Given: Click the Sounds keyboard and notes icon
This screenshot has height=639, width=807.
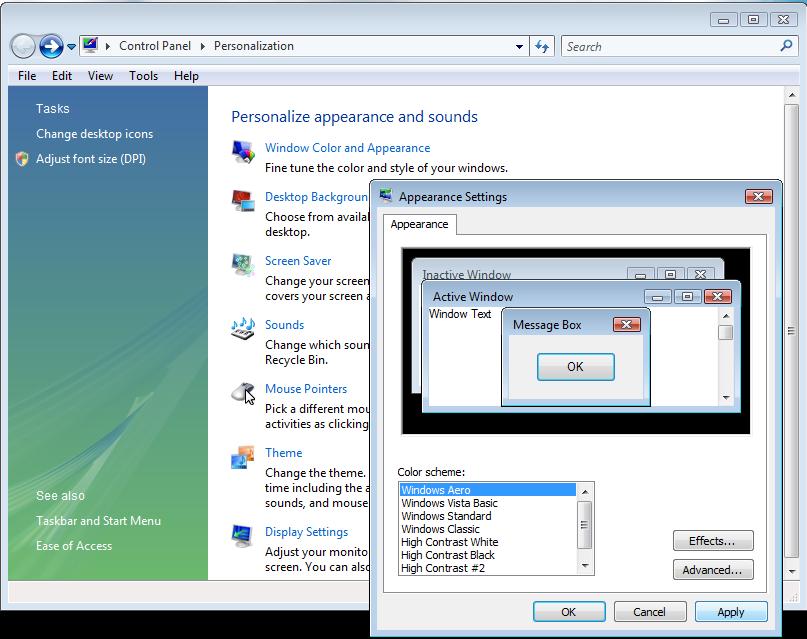Looking at the screenshot, I should (243, 329).
